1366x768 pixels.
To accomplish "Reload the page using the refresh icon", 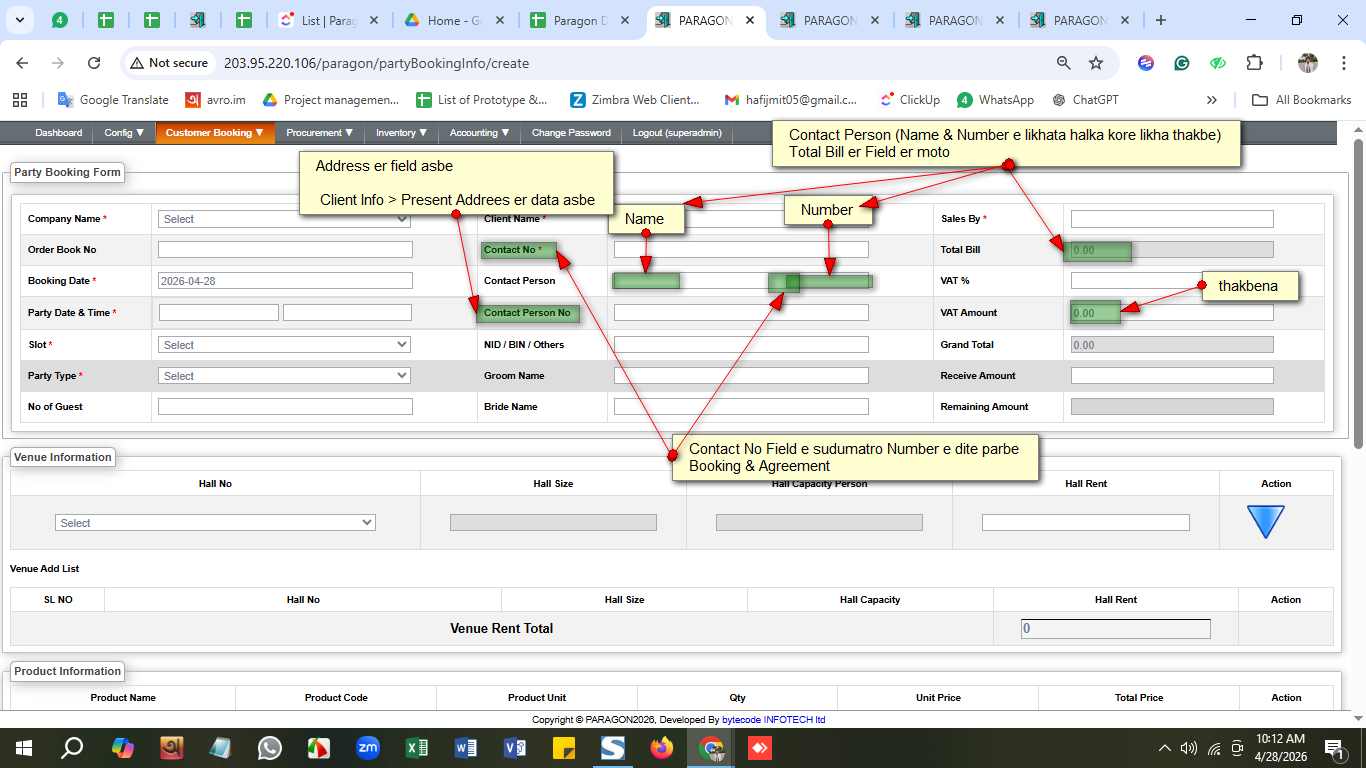I will click(x=94, y=63).
